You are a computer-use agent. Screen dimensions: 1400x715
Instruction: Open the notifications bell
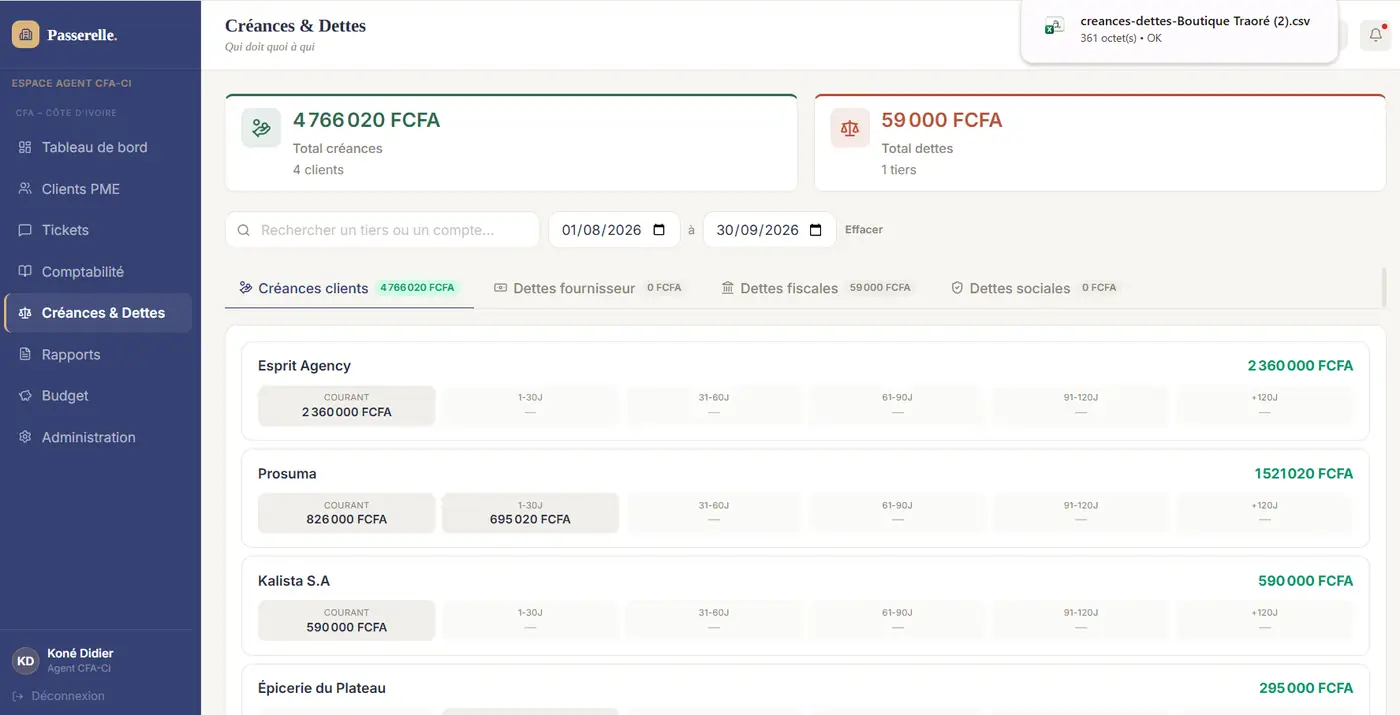(1376, 35)
